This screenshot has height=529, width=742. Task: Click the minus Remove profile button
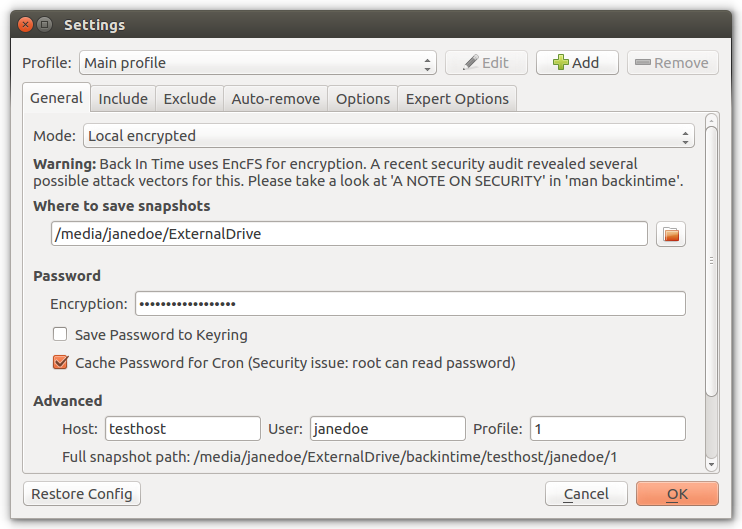coord(672,62)
